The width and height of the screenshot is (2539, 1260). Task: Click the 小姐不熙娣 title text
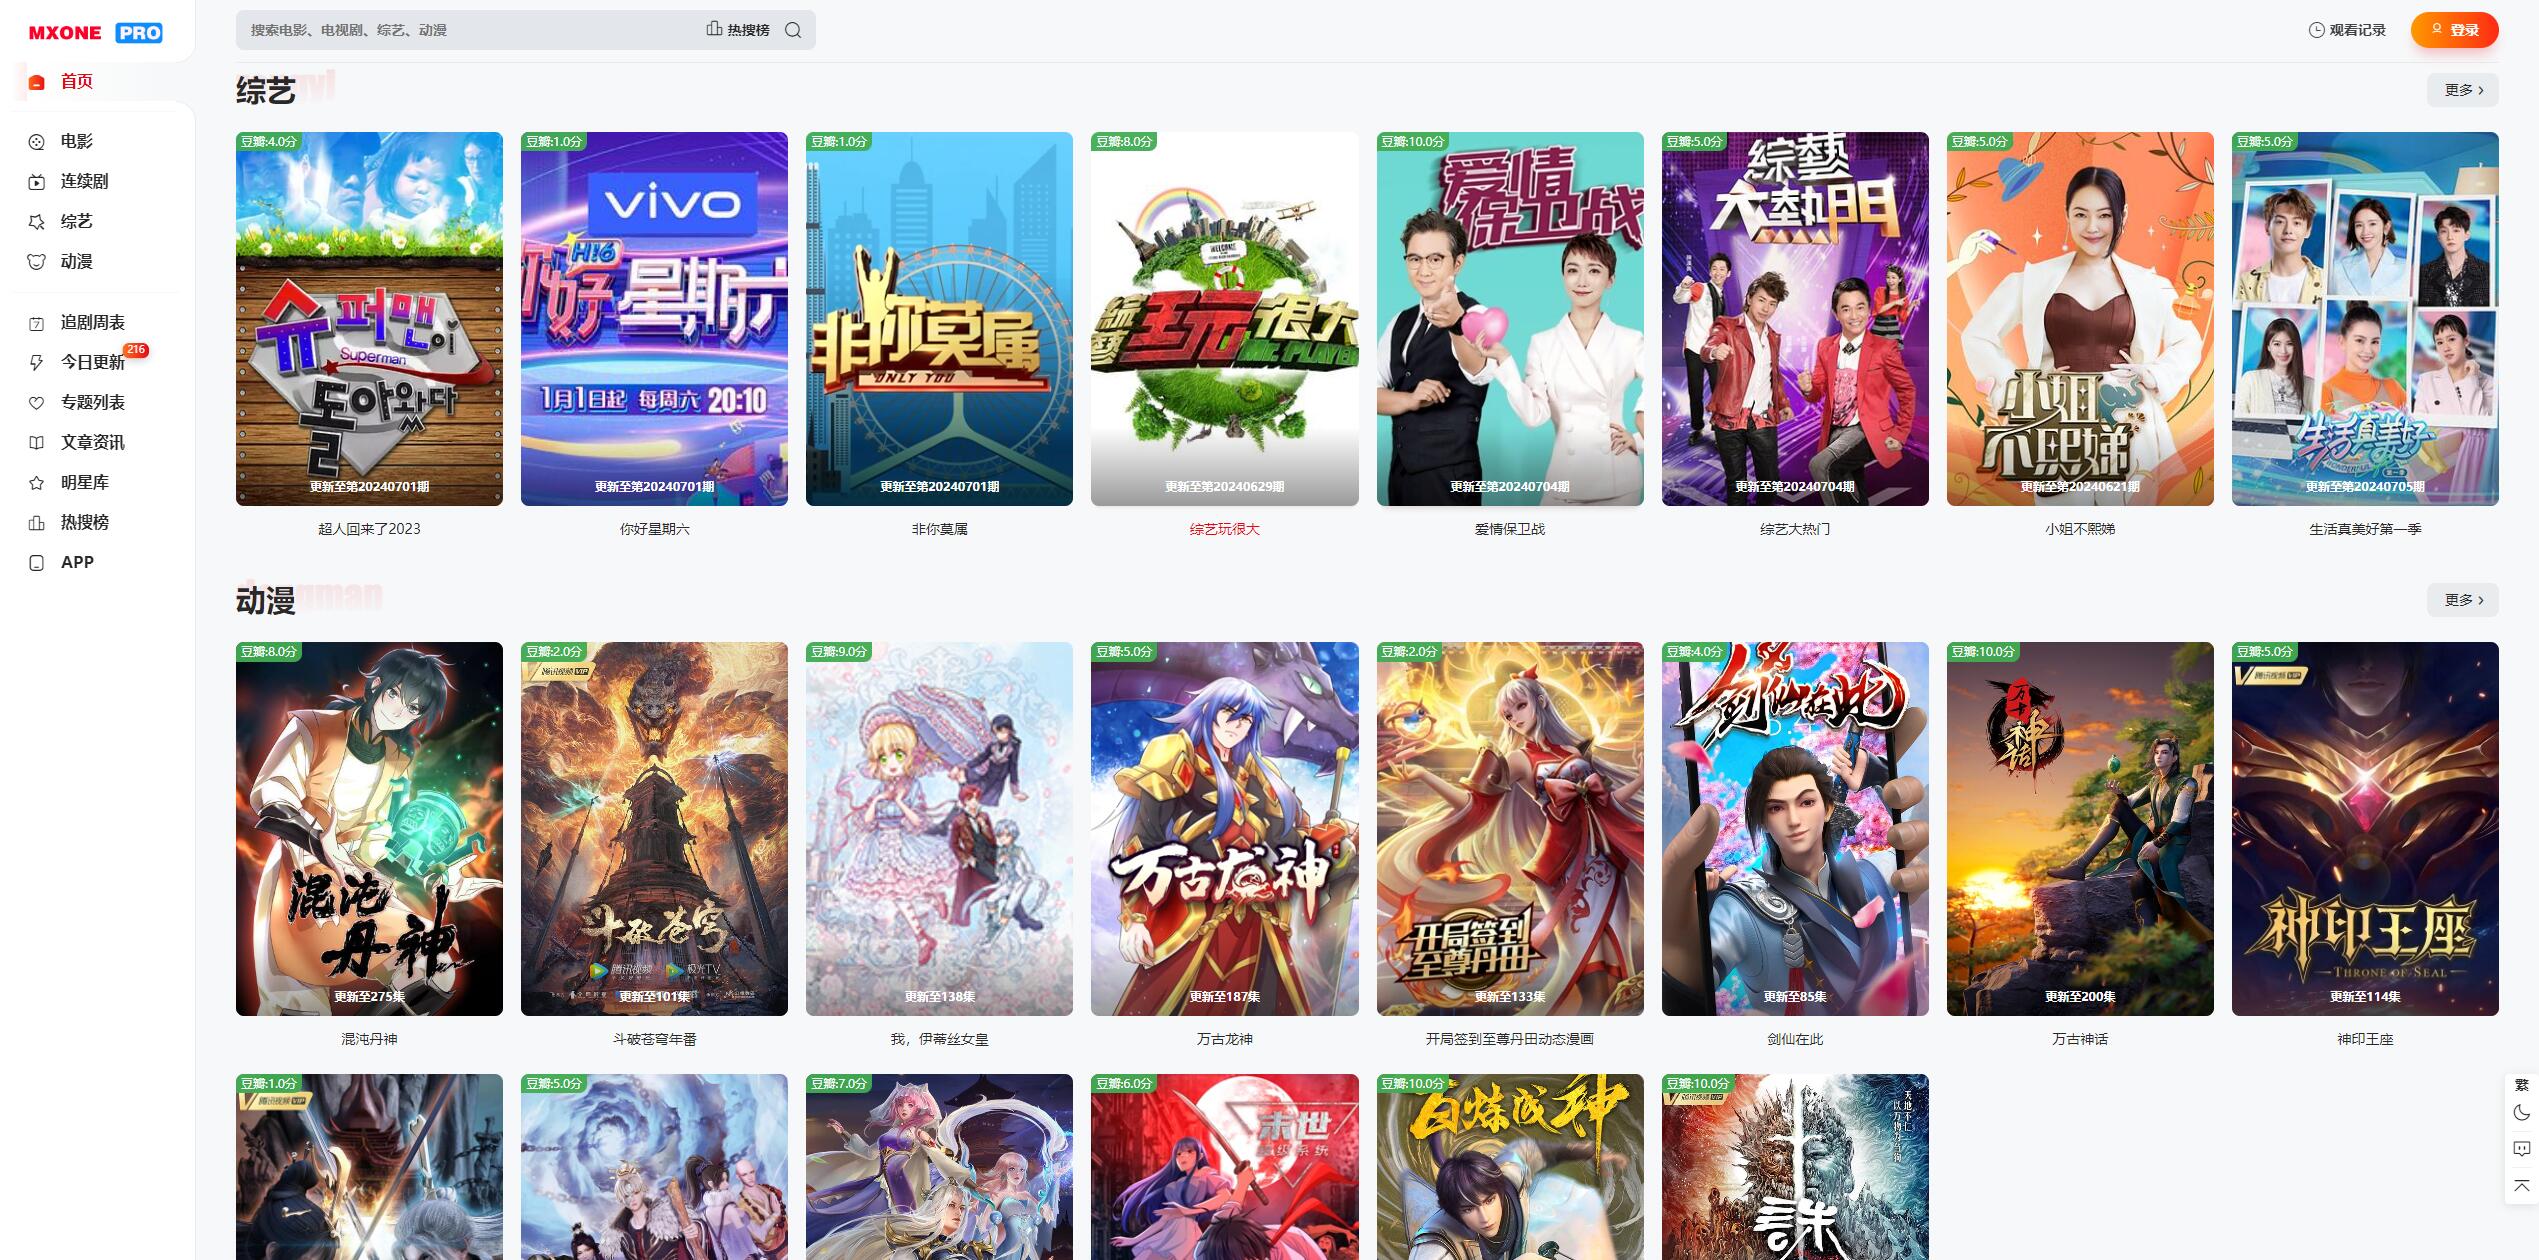tap(2080, 529)
